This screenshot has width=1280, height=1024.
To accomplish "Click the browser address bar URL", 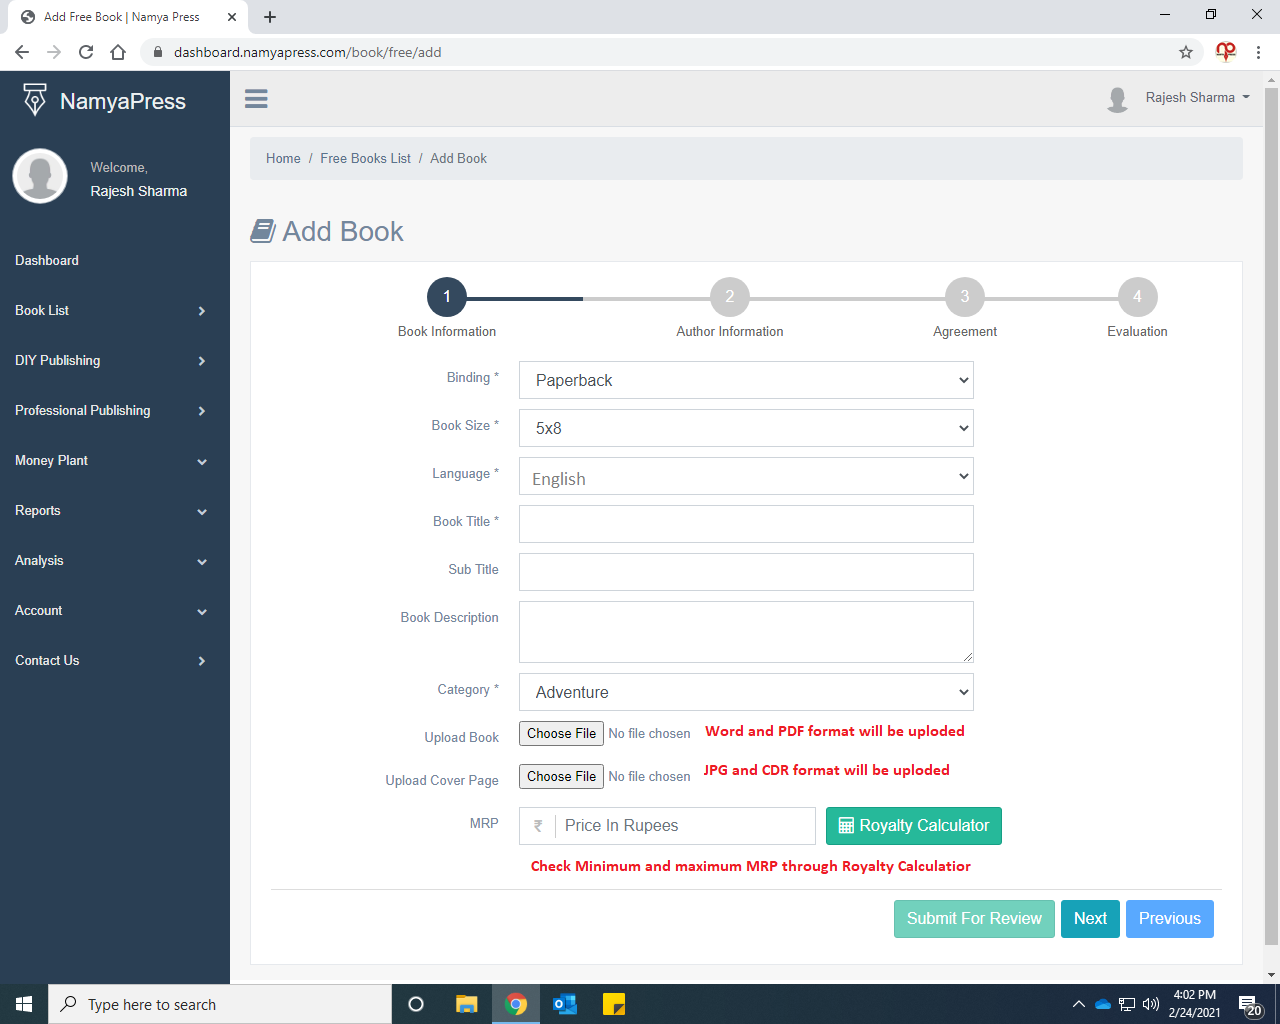I will 307,52.
